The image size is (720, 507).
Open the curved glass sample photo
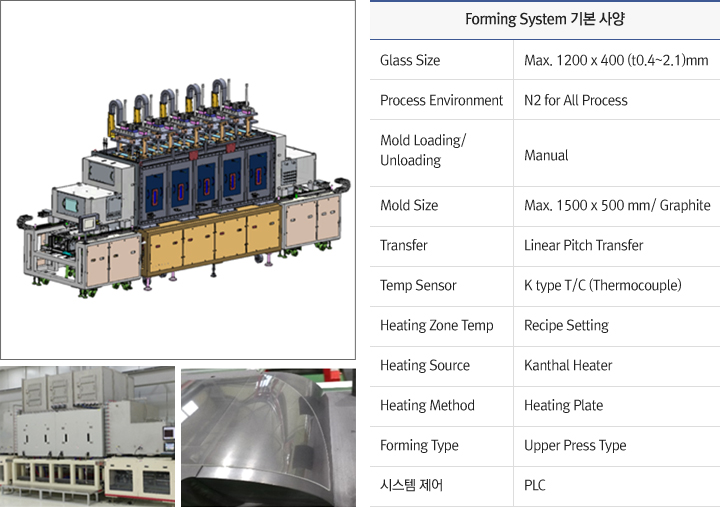tap(268, 438)
